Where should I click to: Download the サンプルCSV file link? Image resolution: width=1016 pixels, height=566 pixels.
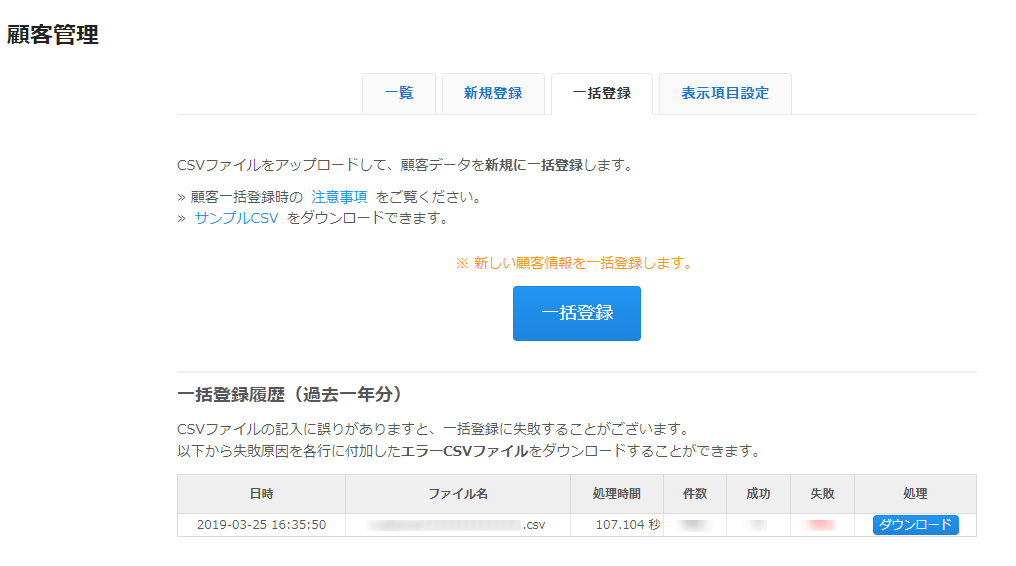[237, 218]
